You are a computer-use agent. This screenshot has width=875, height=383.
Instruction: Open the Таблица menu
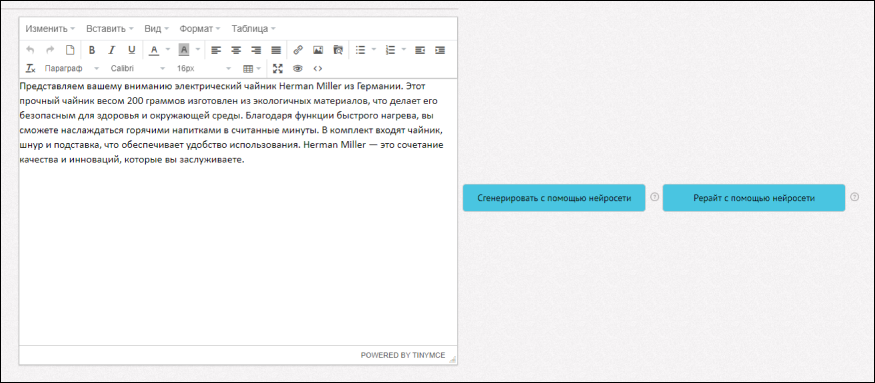pos(253,28)
